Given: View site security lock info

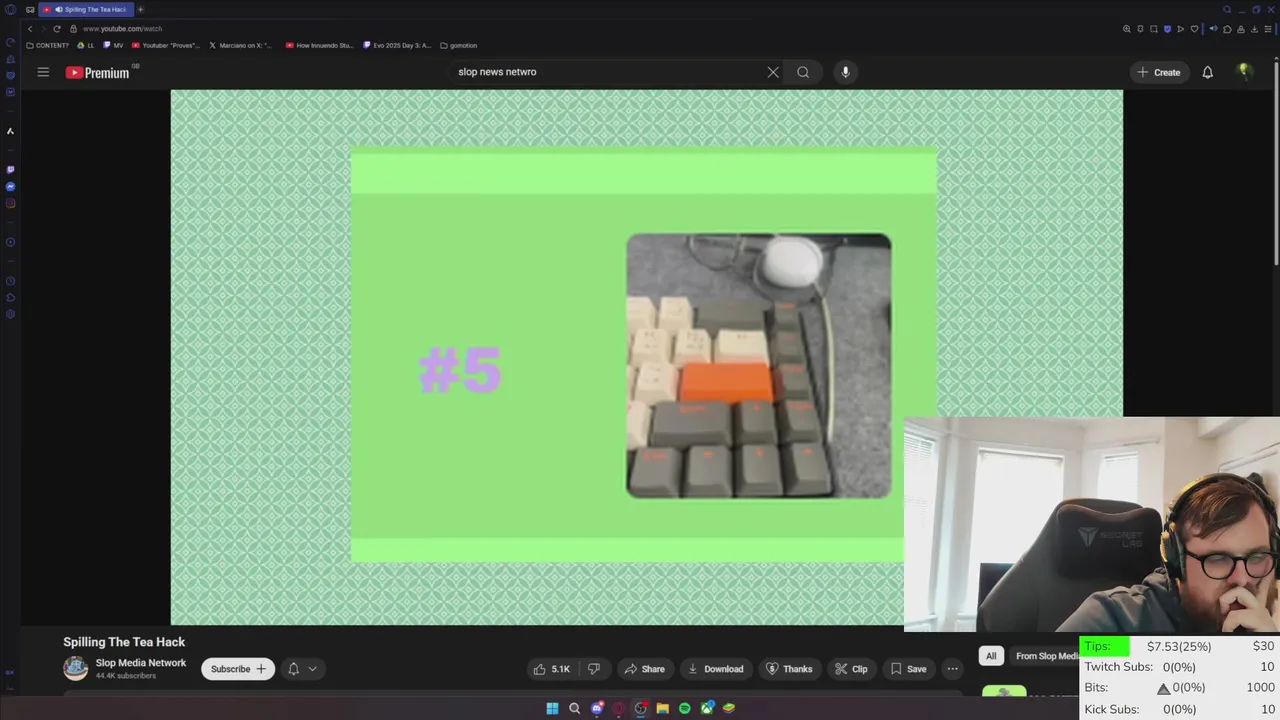Looking at the screenshot, I should pyautogui.click(x=73, y=29).
